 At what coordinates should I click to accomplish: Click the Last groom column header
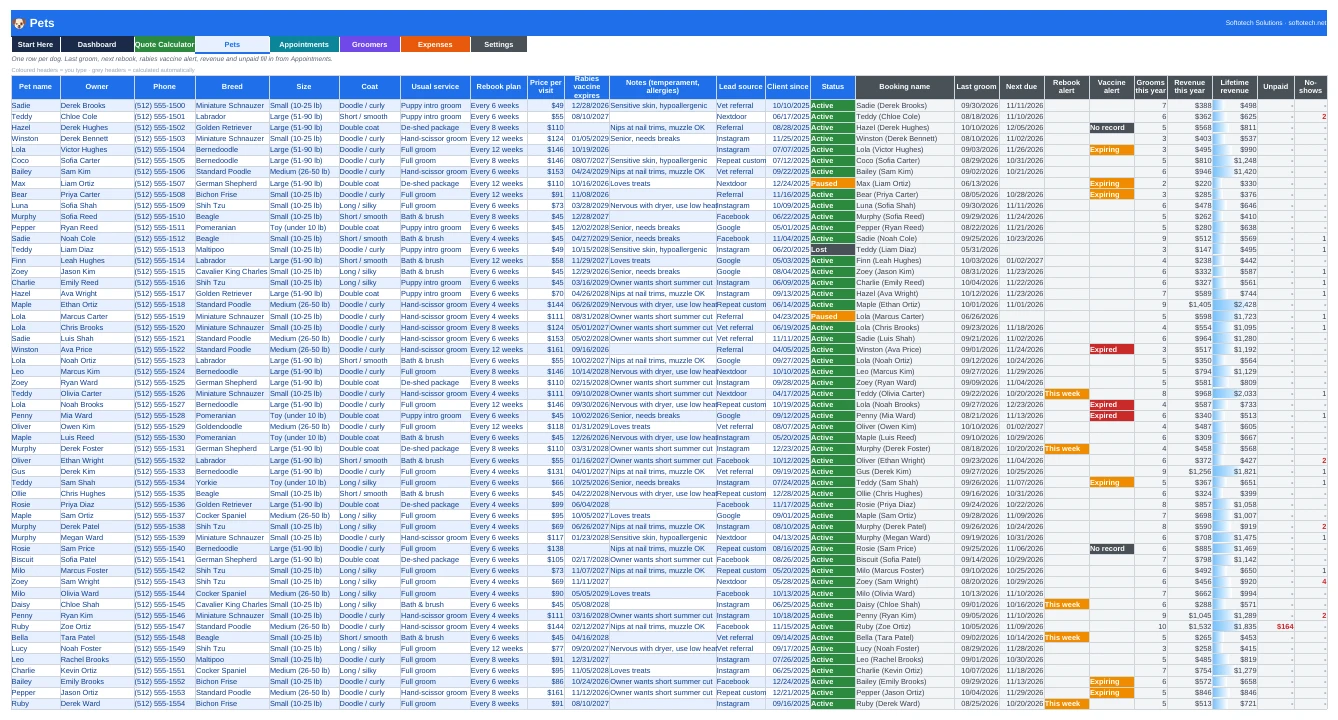click(977, 88)
